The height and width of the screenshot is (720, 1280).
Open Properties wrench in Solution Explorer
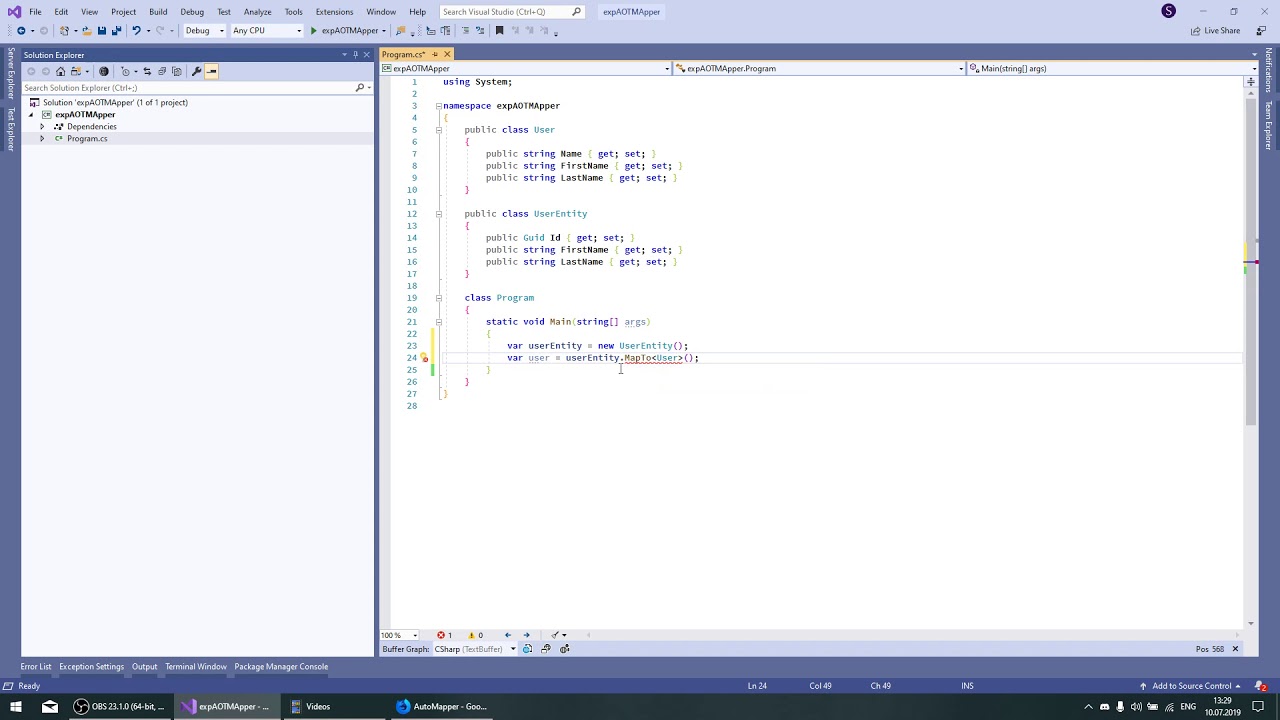[196, 71]
